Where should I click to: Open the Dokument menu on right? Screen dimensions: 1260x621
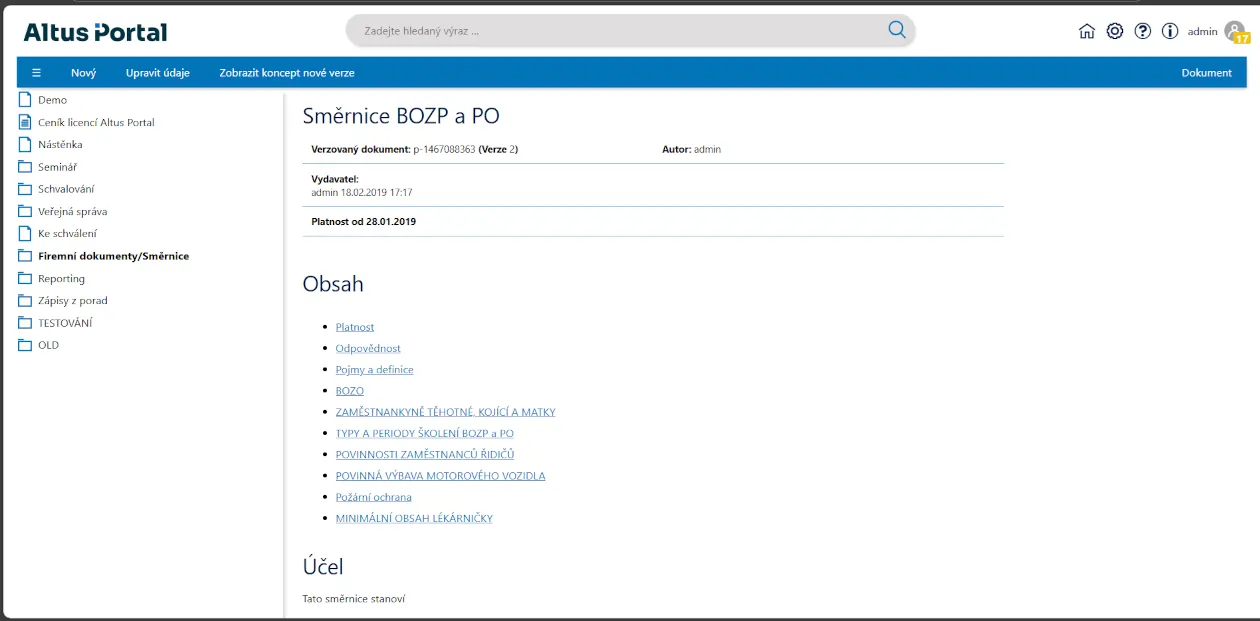[1206, 73]
